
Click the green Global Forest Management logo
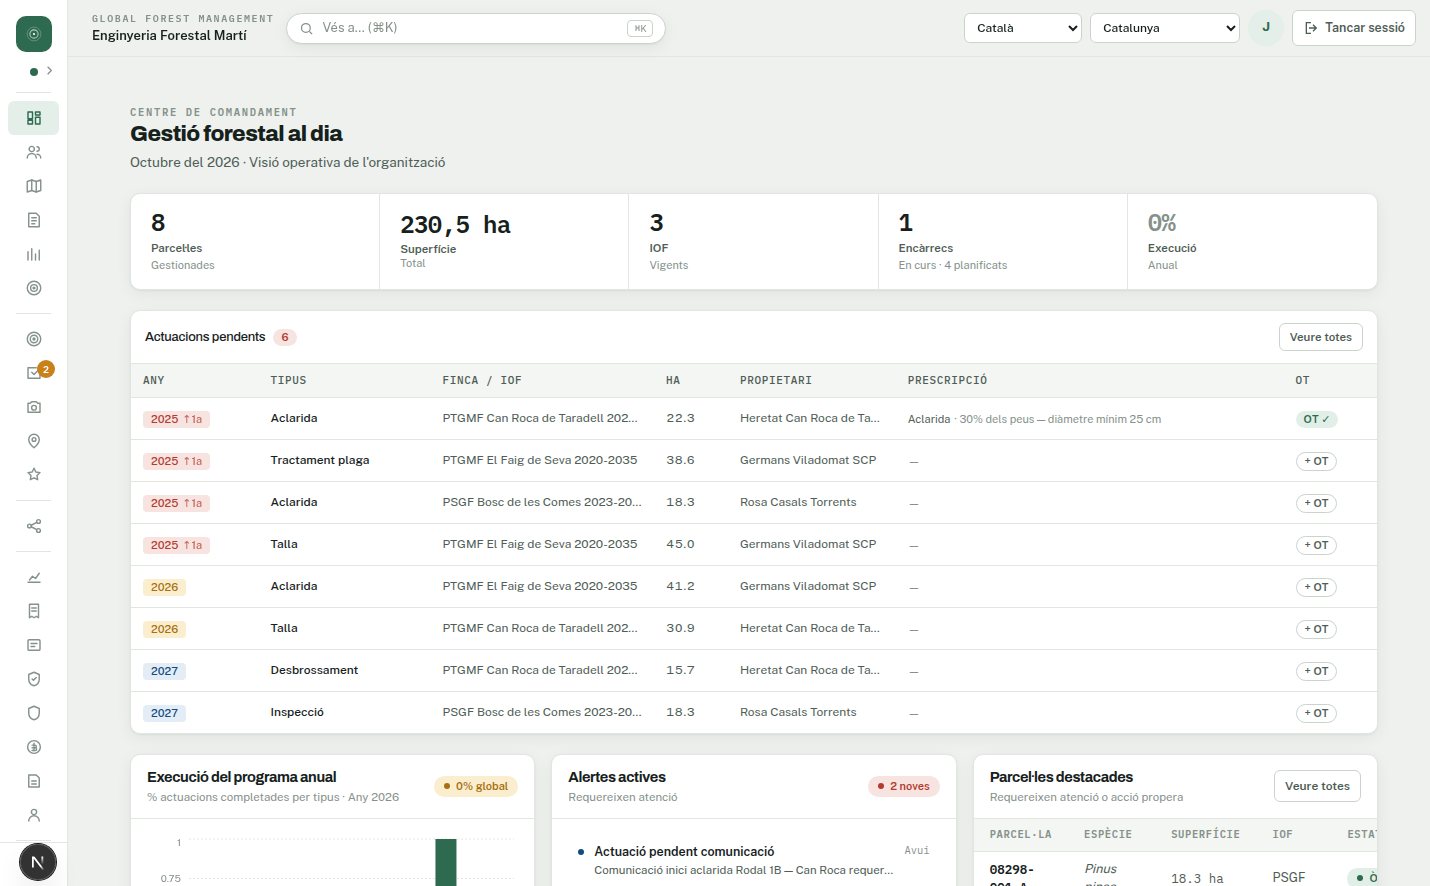tap(34, 34)
